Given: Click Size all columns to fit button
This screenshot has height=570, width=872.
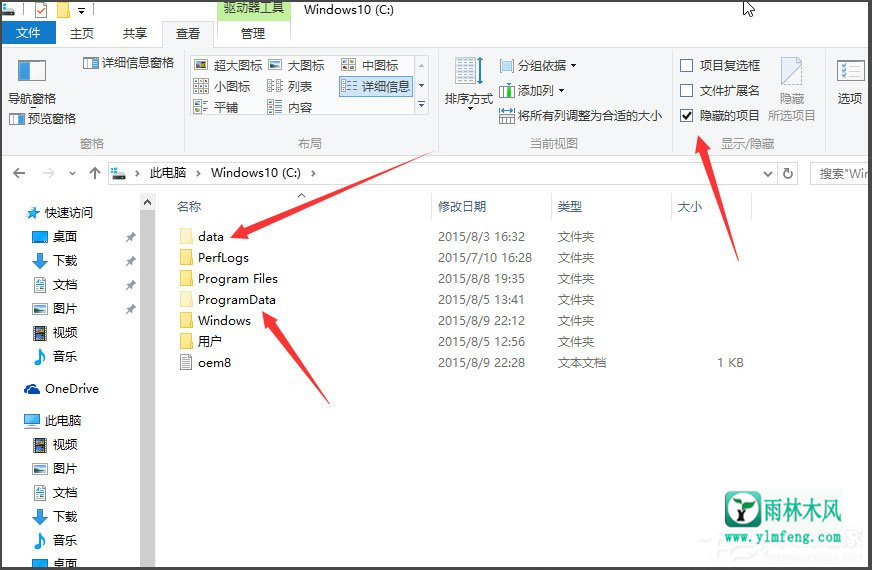Looking at the screenshot, I should (580, 116).
